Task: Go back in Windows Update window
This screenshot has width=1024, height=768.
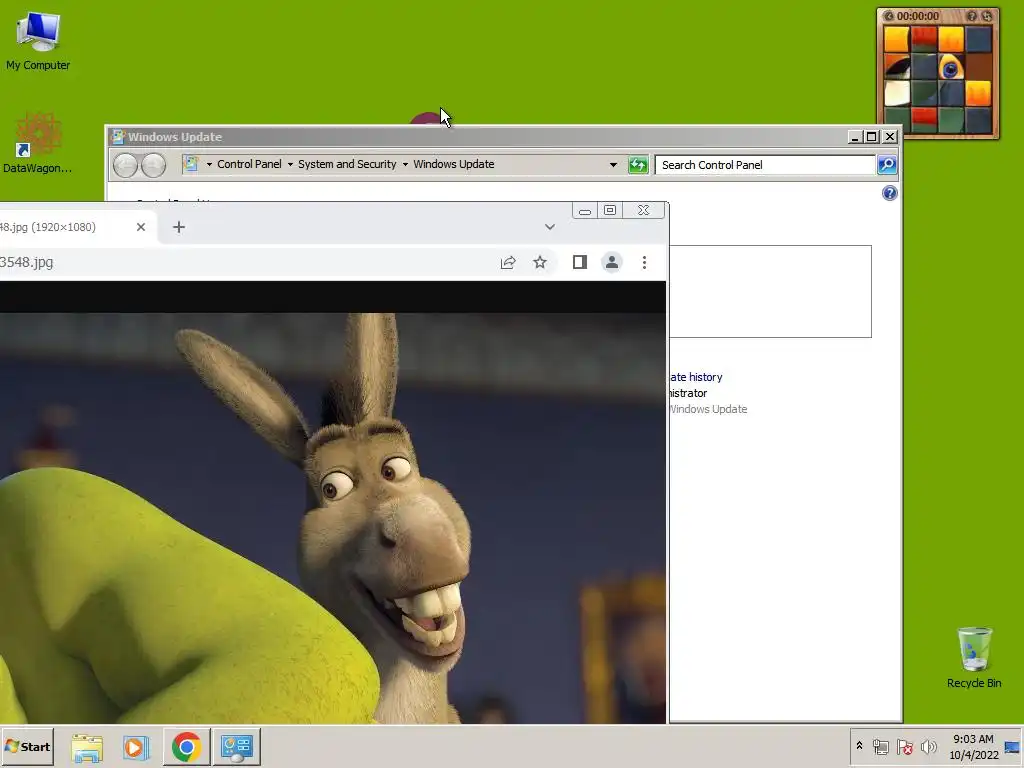Action: [125, 165]
